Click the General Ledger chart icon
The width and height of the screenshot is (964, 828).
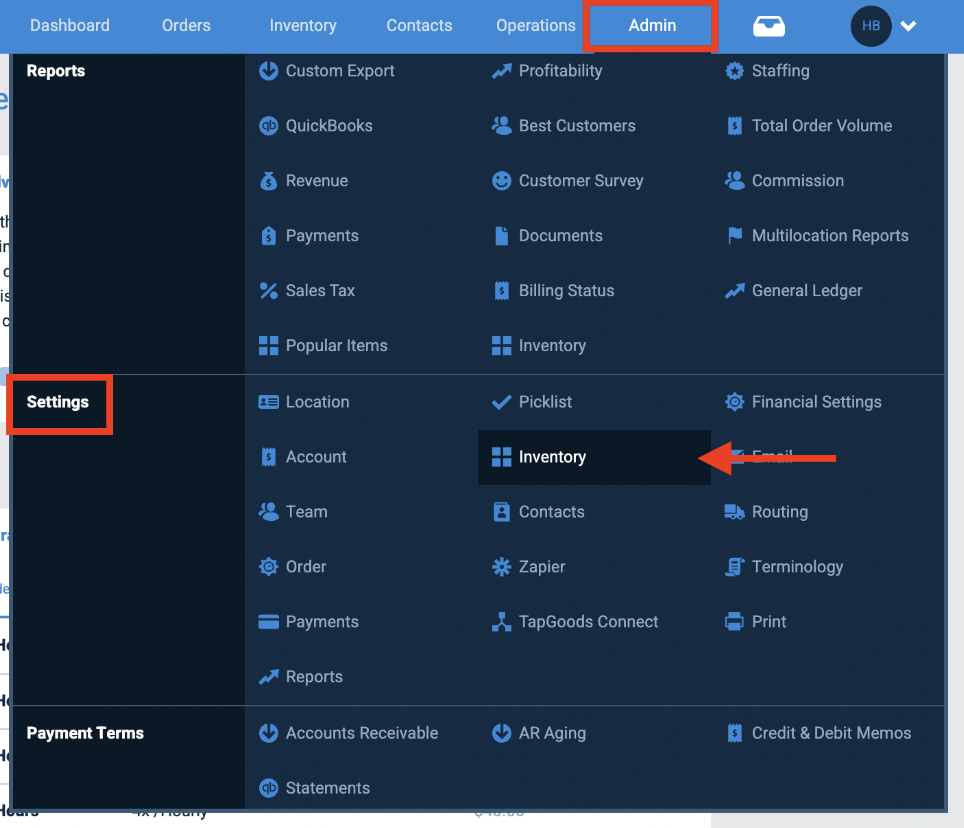[x=734, y=291]
